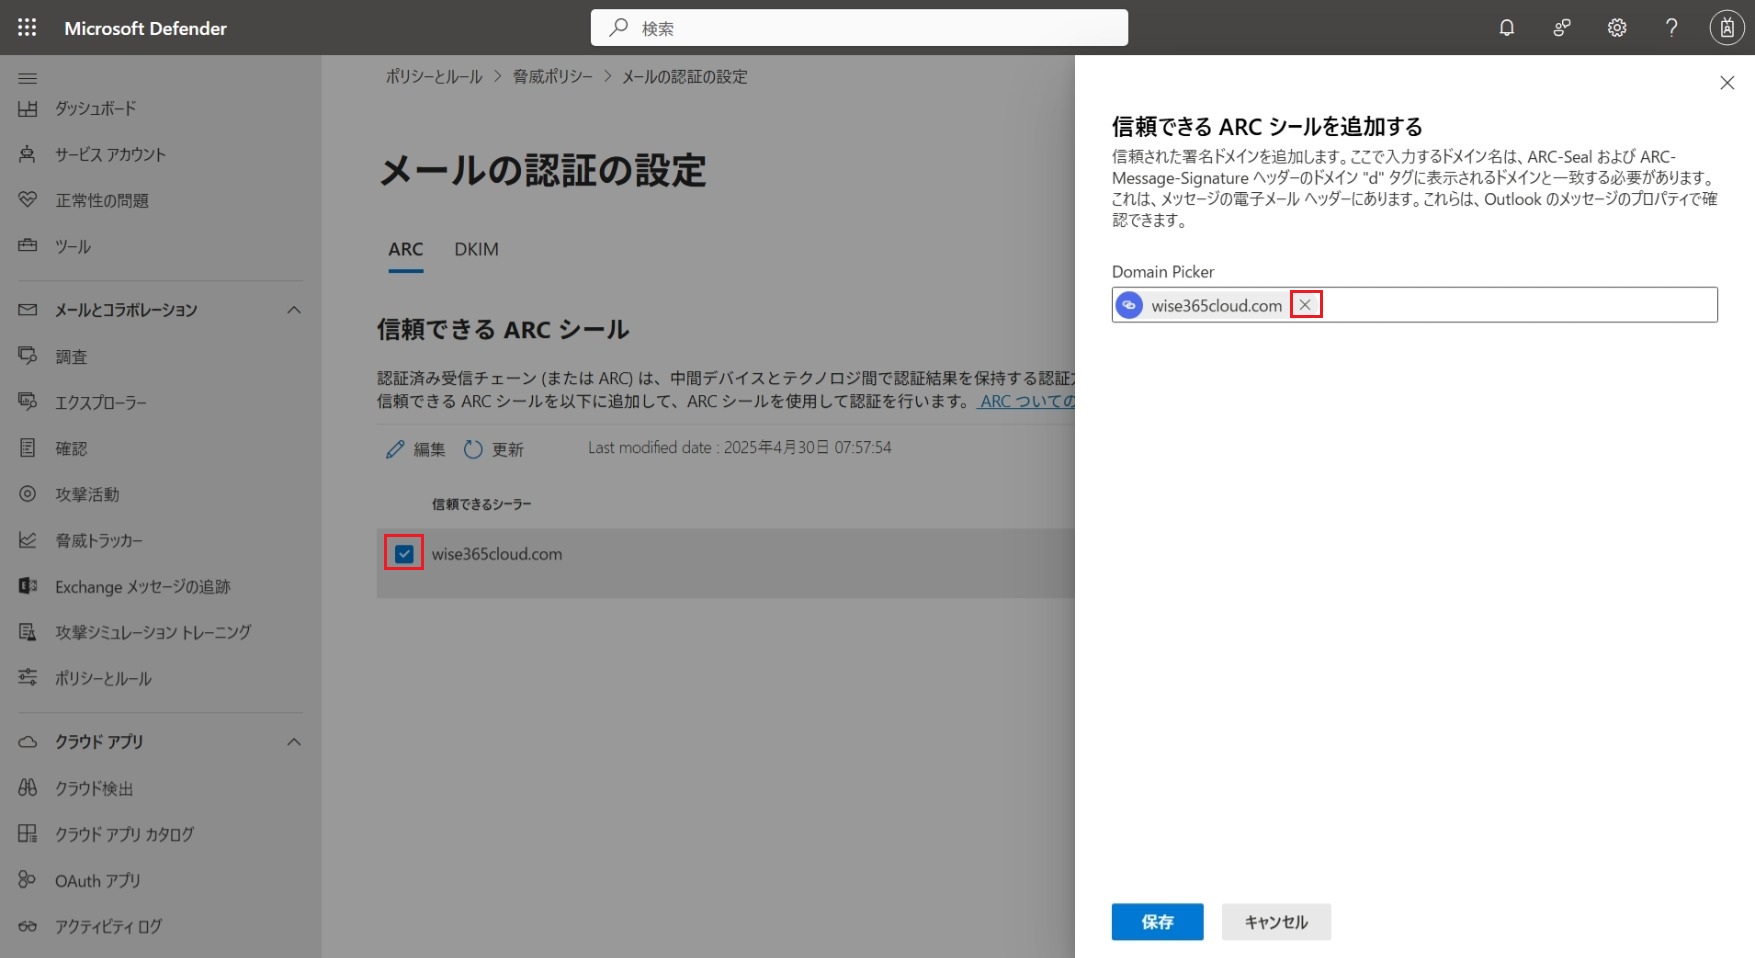Click the 編集 pencil toolbar item
The height and width of the screenshot is (958, 1755).
click(415, 450)
